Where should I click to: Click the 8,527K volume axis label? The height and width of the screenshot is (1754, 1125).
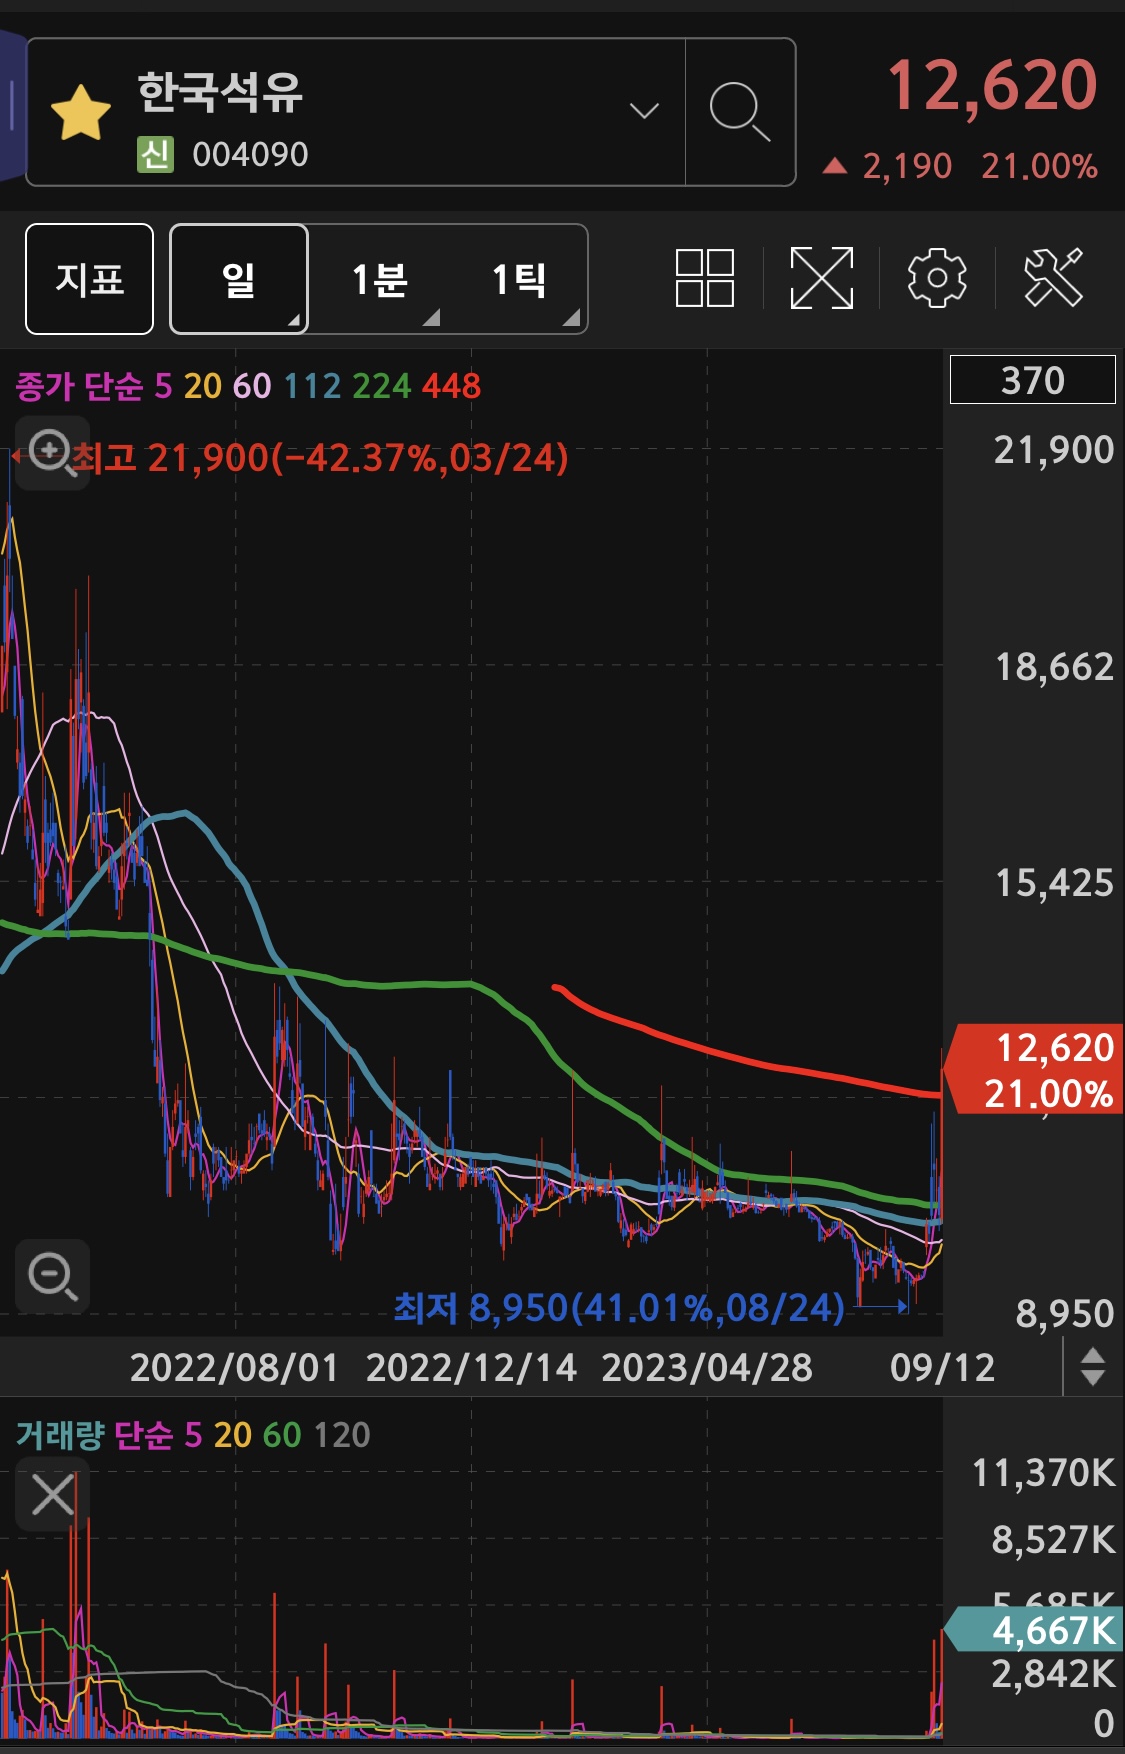point(1053,1540)
